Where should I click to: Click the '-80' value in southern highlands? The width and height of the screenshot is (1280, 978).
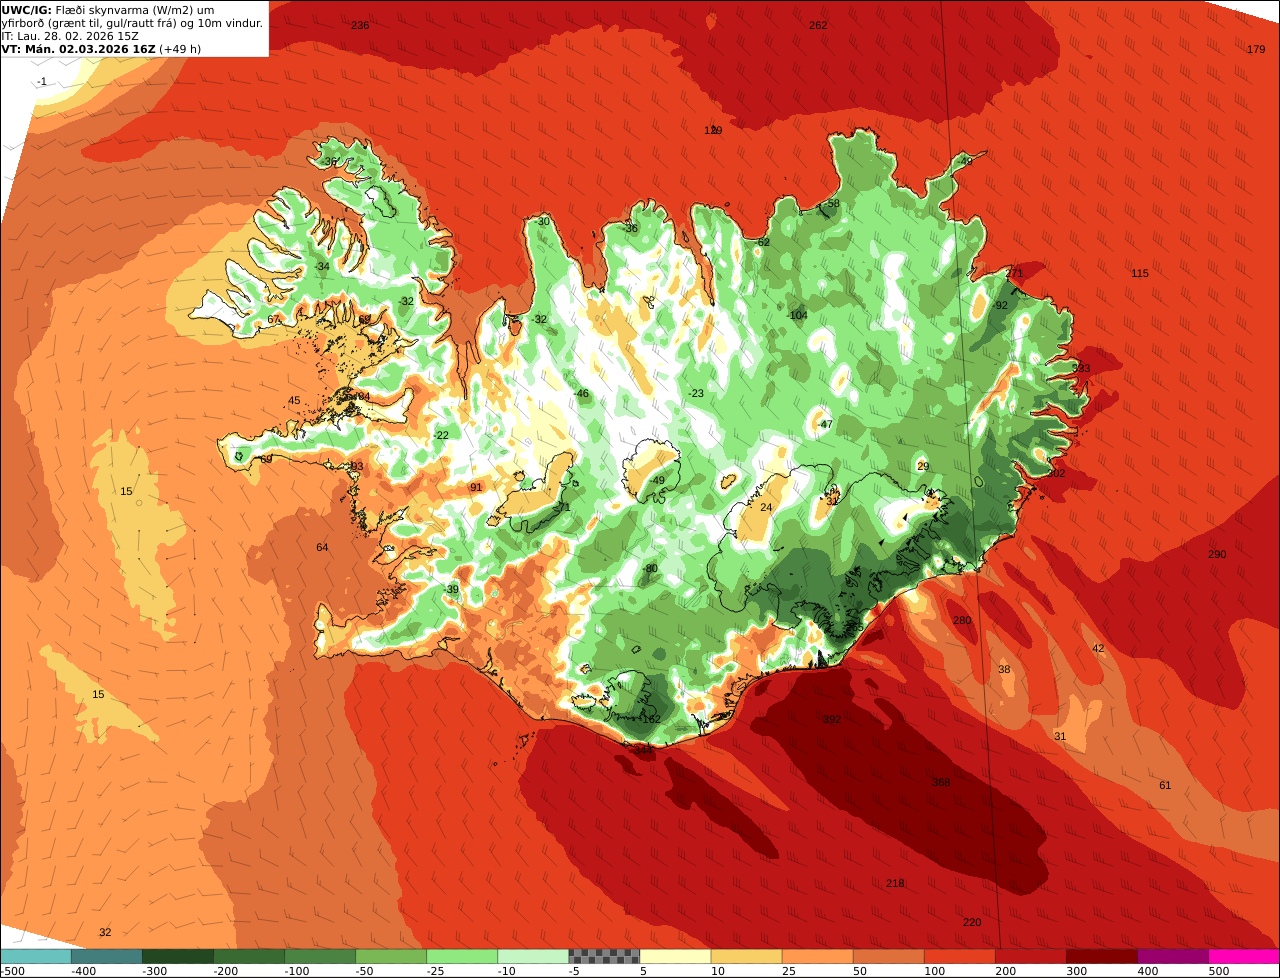(651, 568)
